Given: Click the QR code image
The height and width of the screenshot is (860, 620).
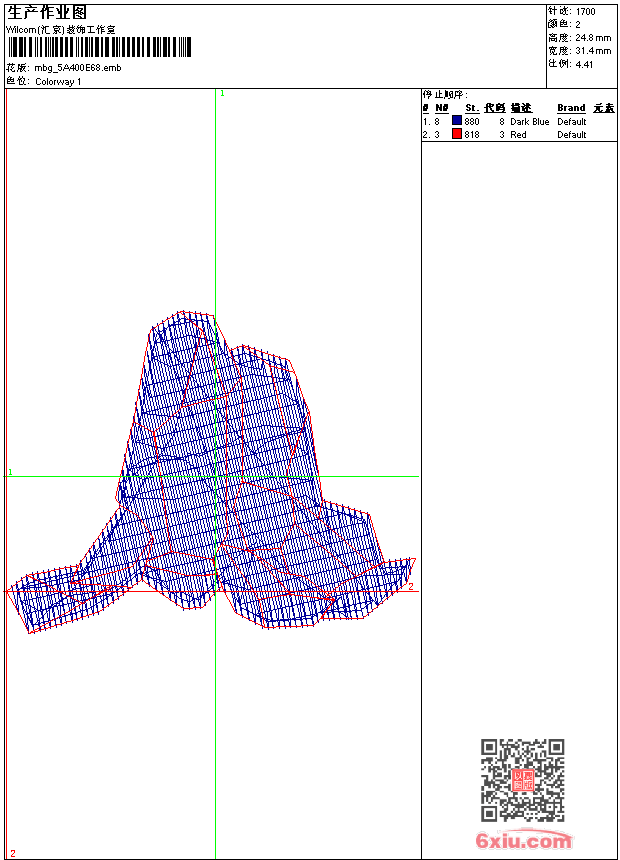Looking at the screenshot, I should (x=522, y=780).
